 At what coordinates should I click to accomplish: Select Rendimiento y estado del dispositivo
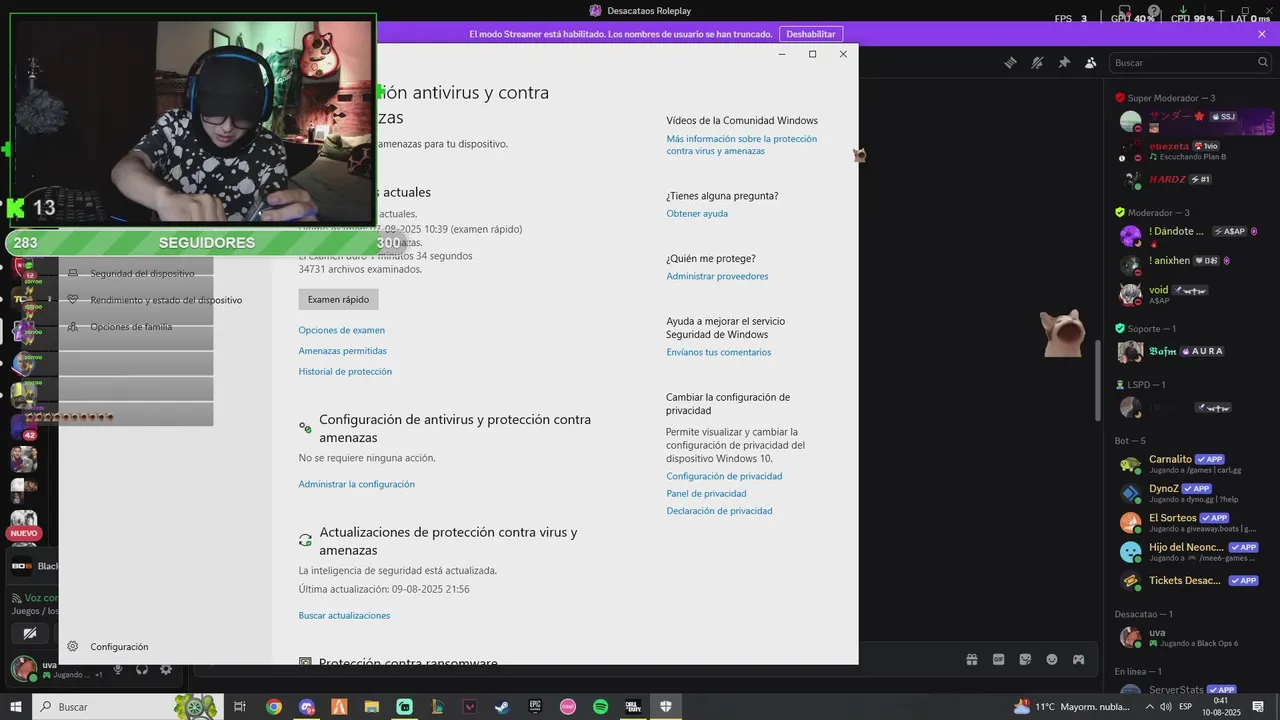coord(165,300)
